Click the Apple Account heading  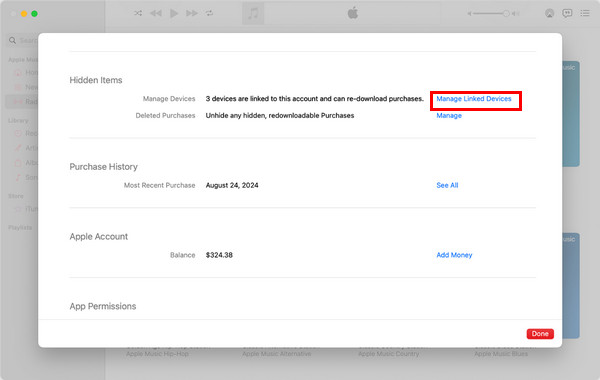(99, 236)
